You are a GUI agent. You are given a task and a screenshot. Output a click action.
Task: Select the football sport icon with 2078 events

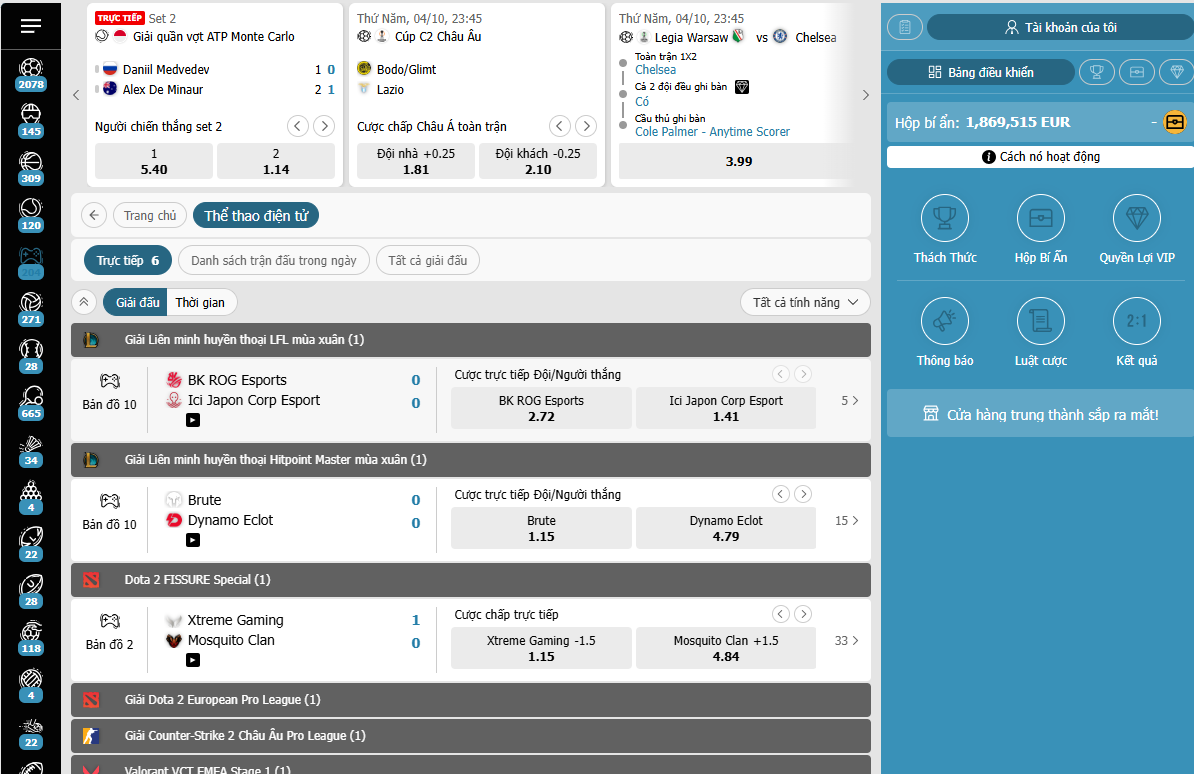coord(31,69)
